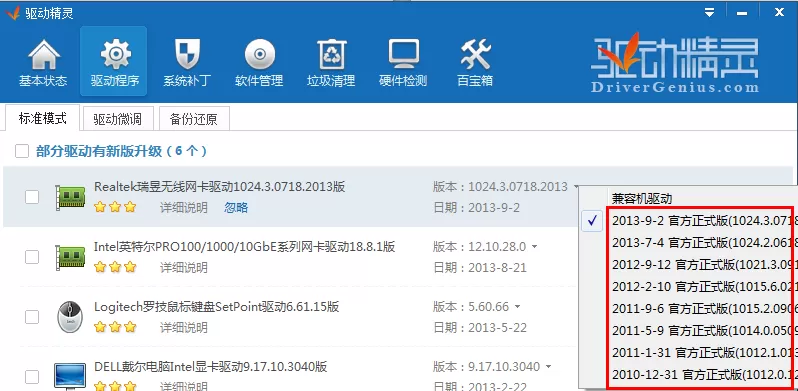Click the Realtek瑞昱无线网卡驱动 driver name
The height and width of the screenshot is (391, 798).
click(220, 187)
